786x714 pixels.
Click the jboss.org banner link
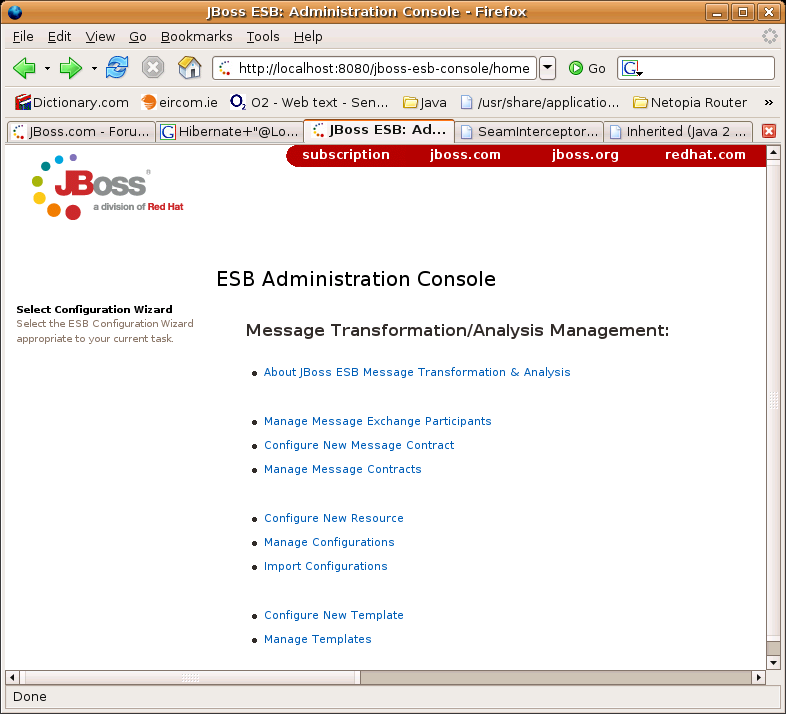(x=585, y=154)
